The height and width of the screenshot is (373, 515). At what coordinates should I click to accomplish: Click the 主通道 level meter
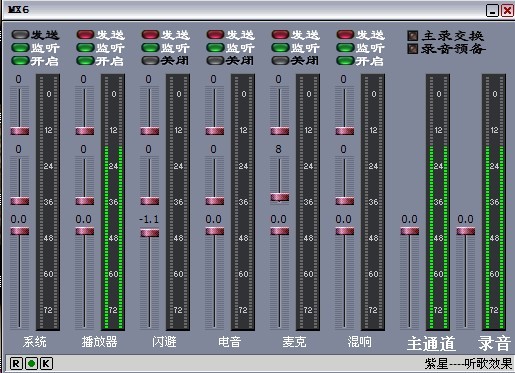coord(438,202)
